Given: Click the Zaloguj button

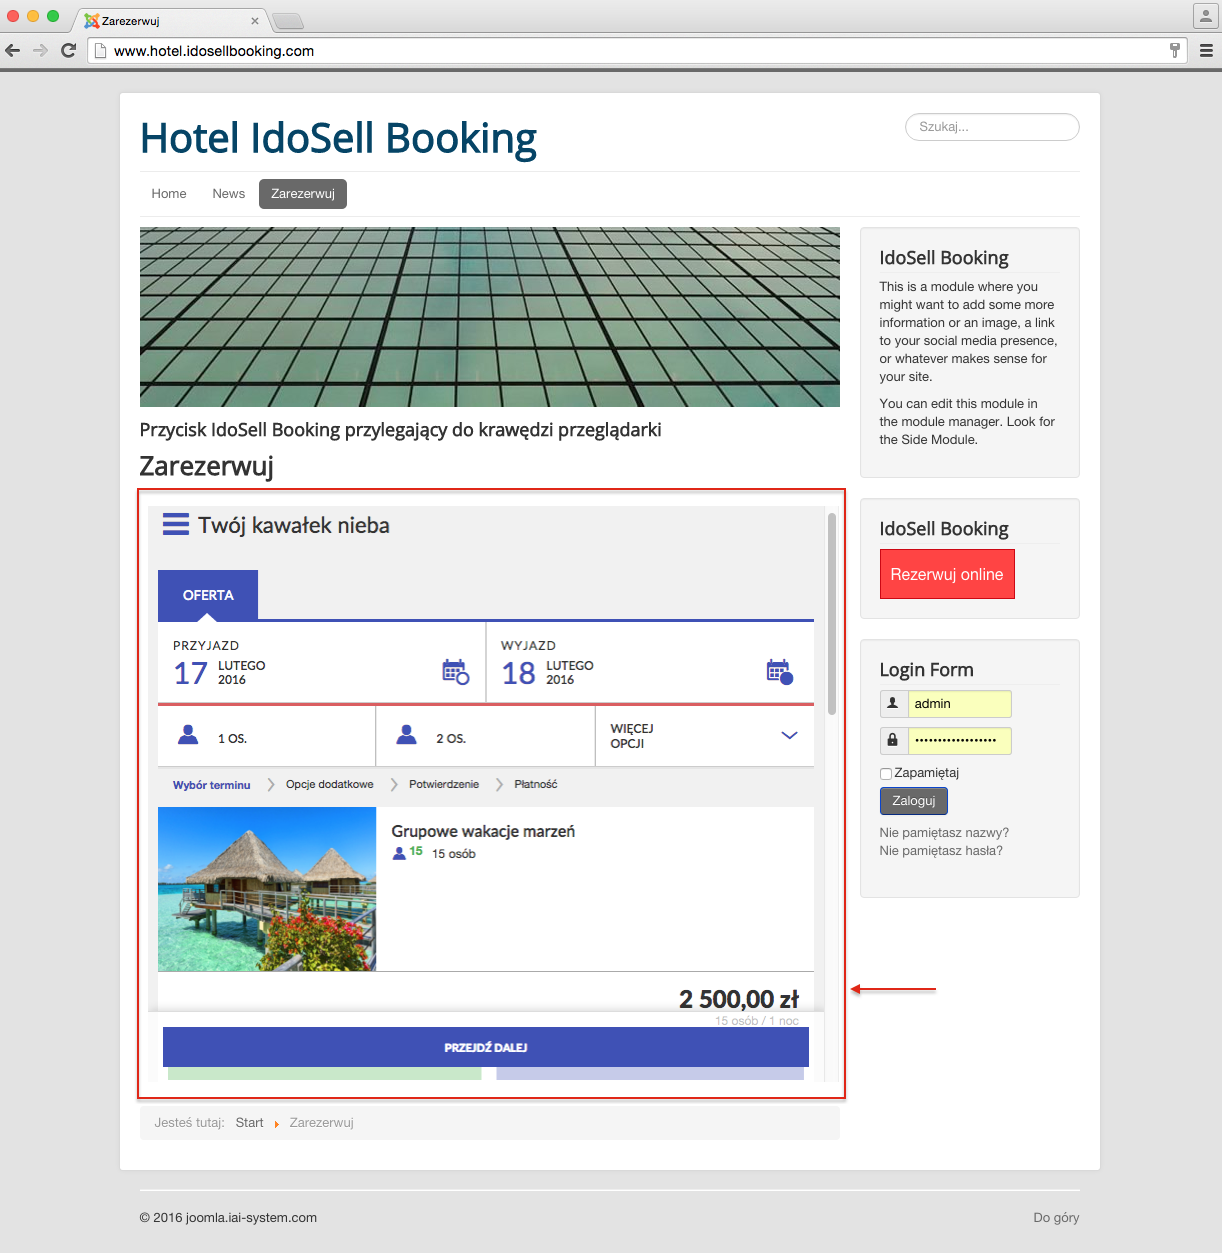Looking at the screenshot, I should (x=914, y=801).
